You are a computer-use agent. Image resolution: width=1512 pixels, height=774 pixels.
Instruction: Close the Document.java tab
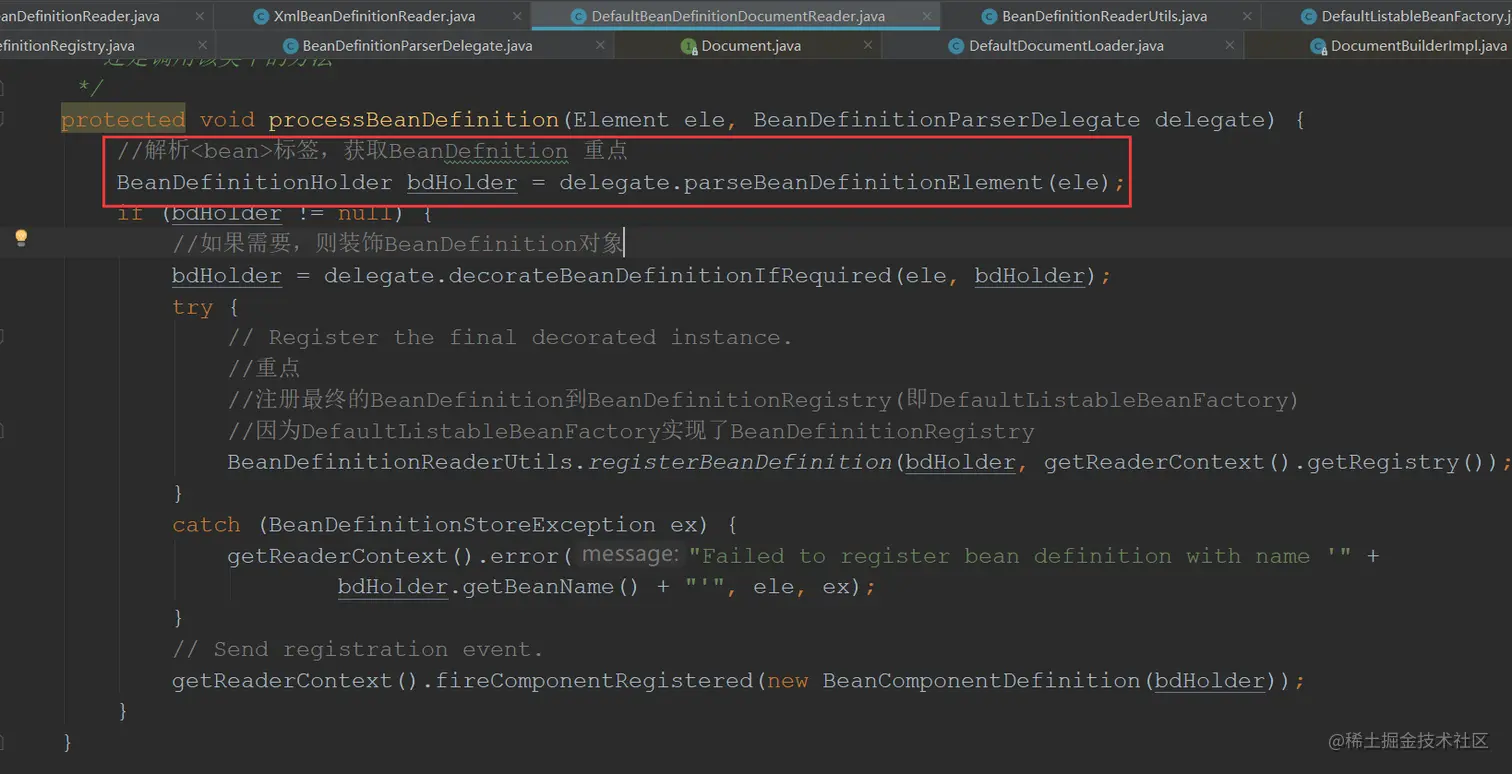point(868,46)
